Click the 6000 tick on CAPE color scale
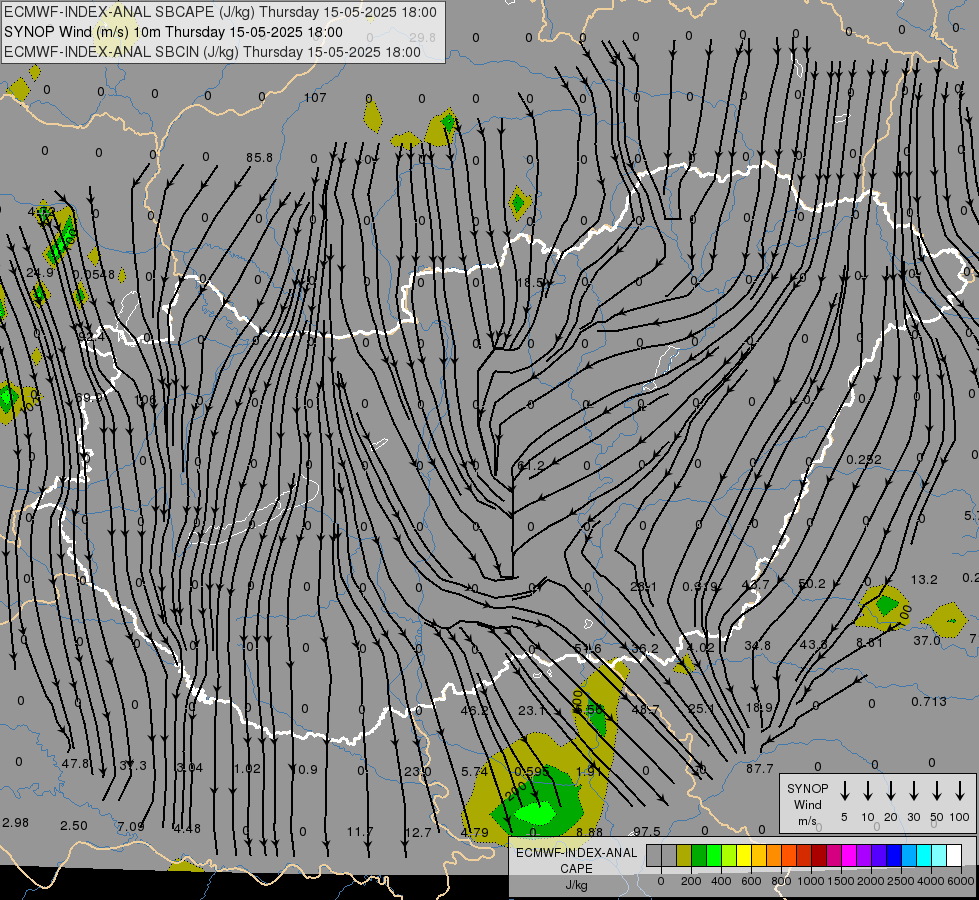This screenshot has height=900, width=979. (x=961, y=881)
